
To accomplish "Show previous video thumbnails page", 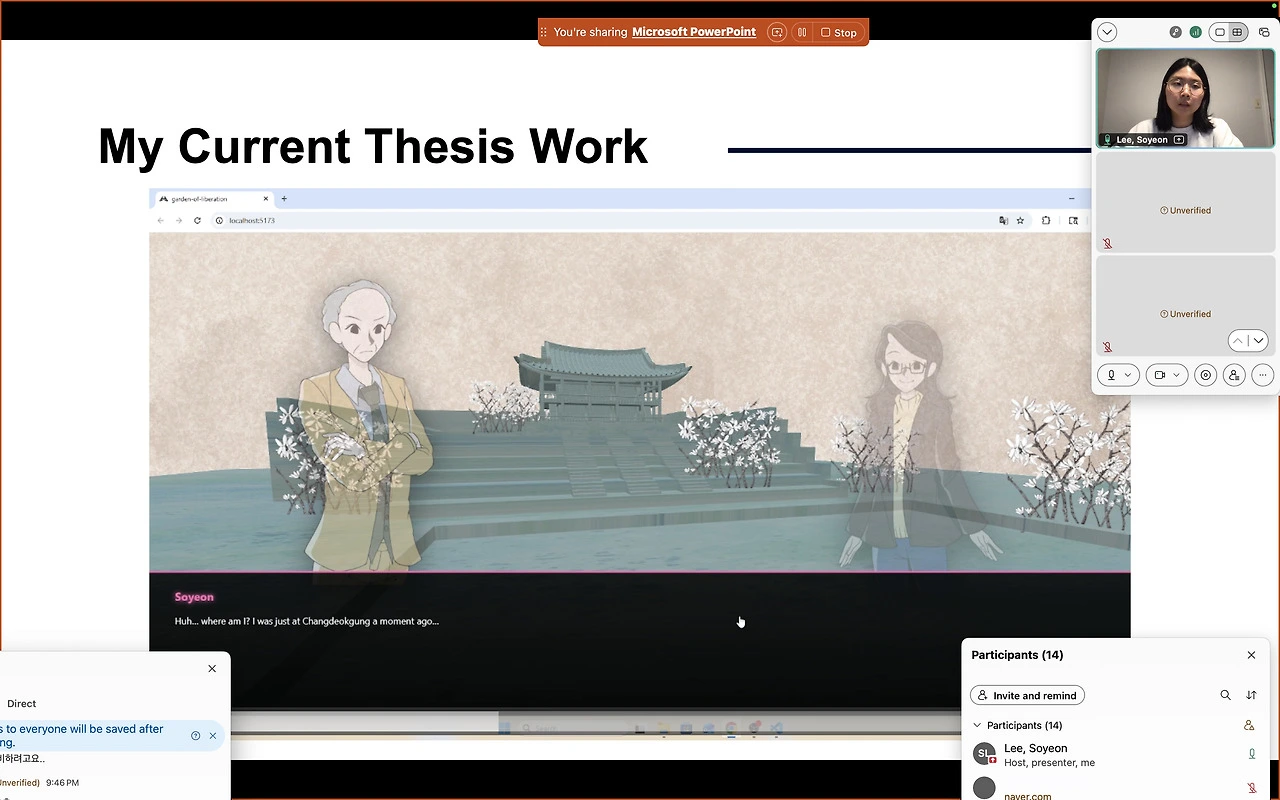I will click(1238, 341).
